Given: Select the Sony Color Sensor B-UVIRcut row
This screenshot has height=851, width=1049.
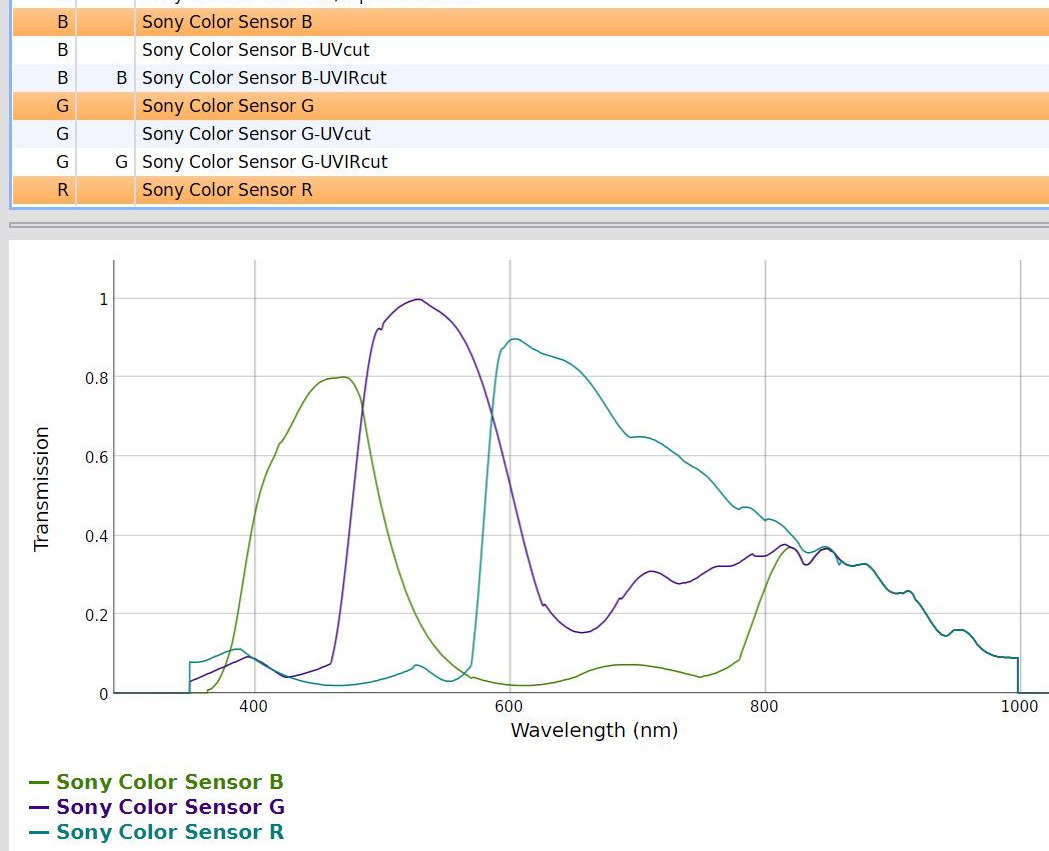Looking at the screenshot, I should click(x=531, y=78).
